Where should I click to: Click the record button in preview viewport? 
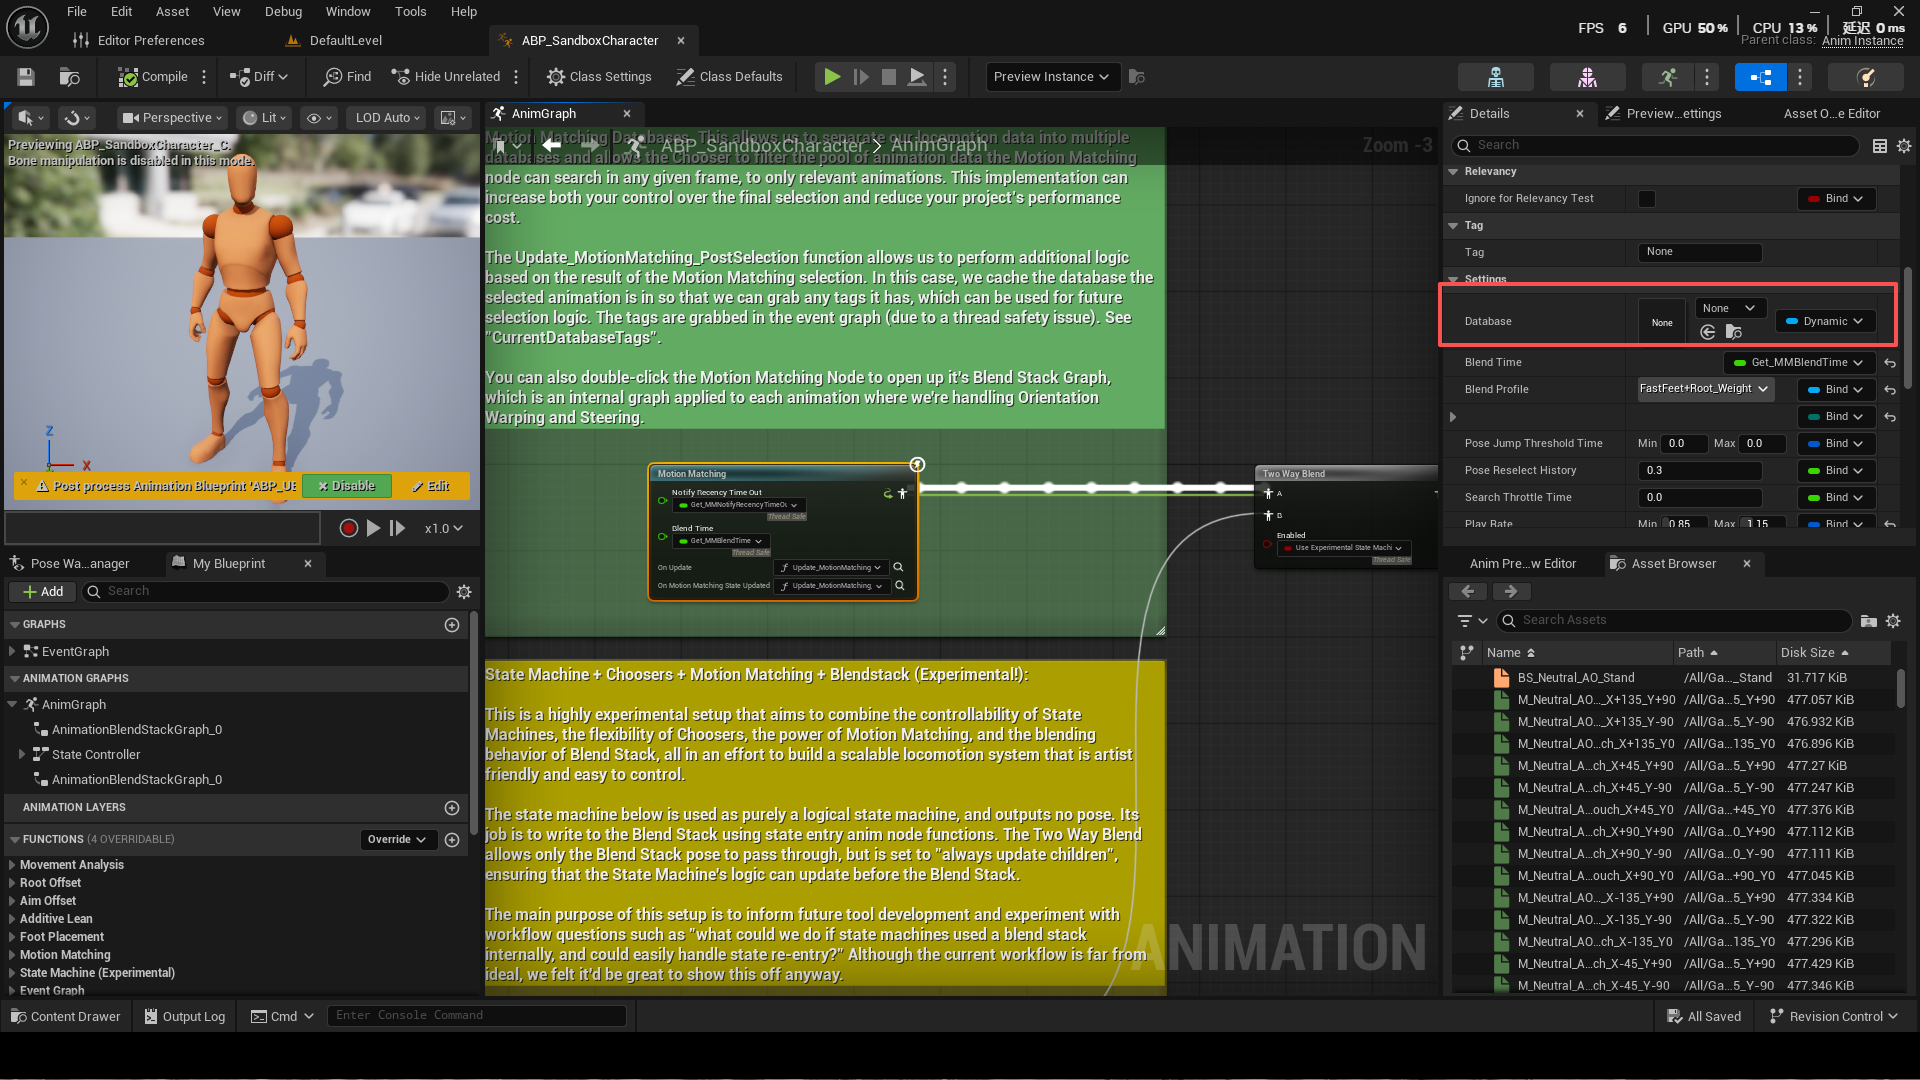348,528
